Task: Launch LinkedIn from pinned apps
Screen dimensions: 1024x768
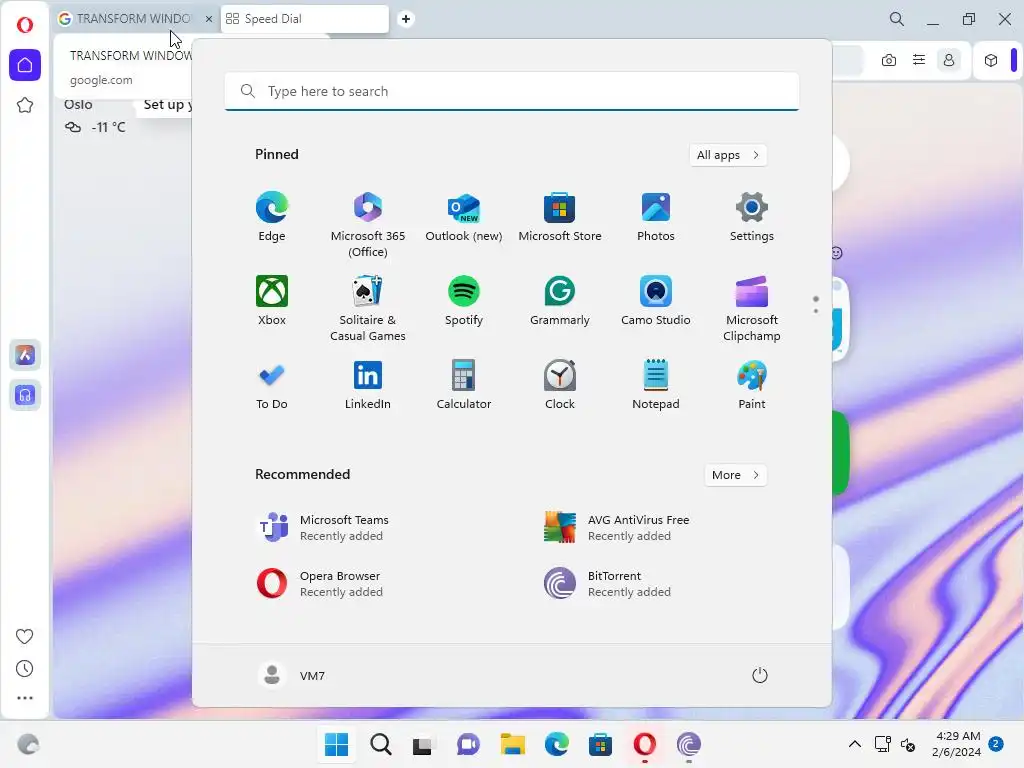Action: [368, 385]
